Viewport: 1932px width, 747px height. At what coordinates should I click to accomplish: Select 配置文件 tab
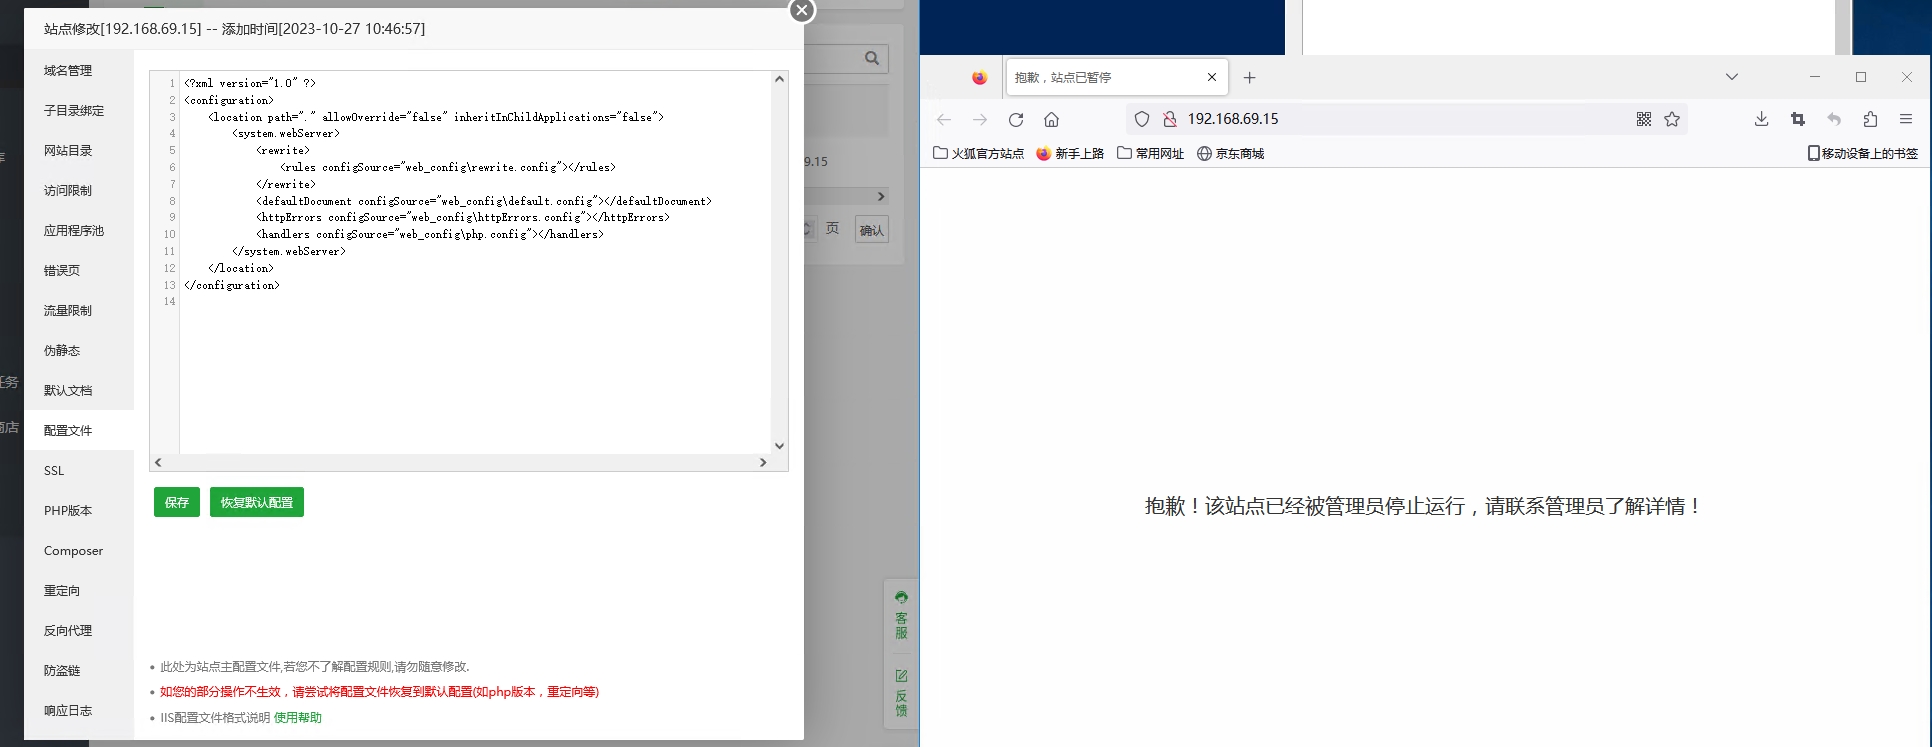coord(79,430)
